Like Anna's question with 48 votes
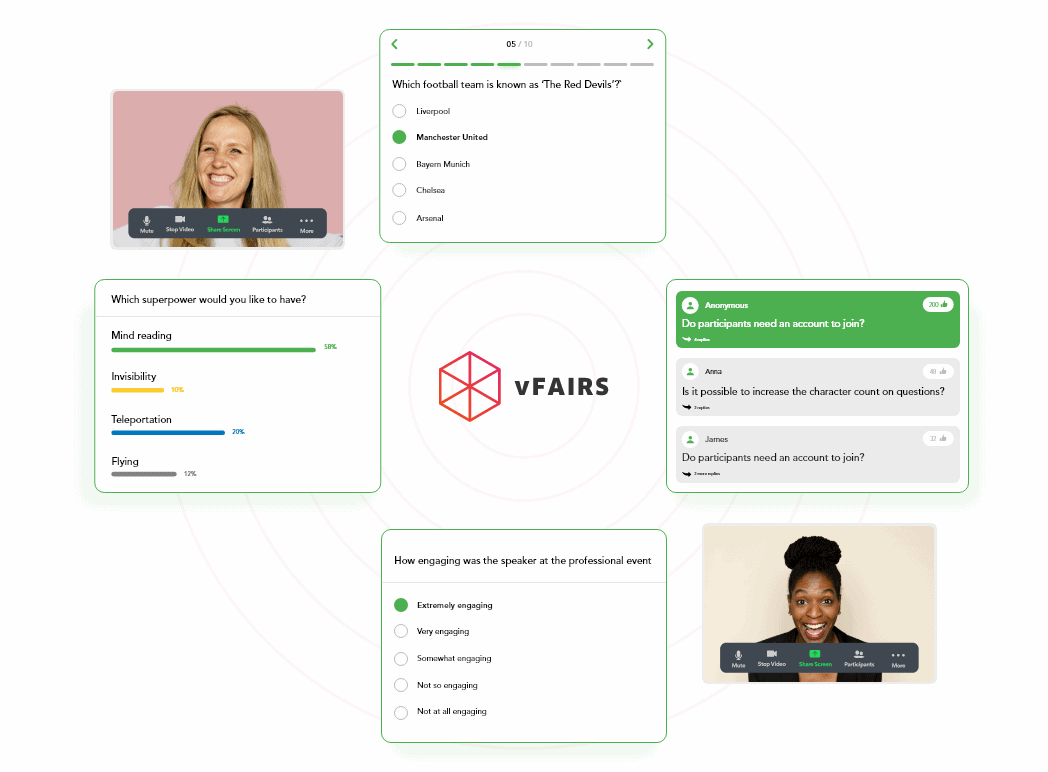 pos(938,371)
